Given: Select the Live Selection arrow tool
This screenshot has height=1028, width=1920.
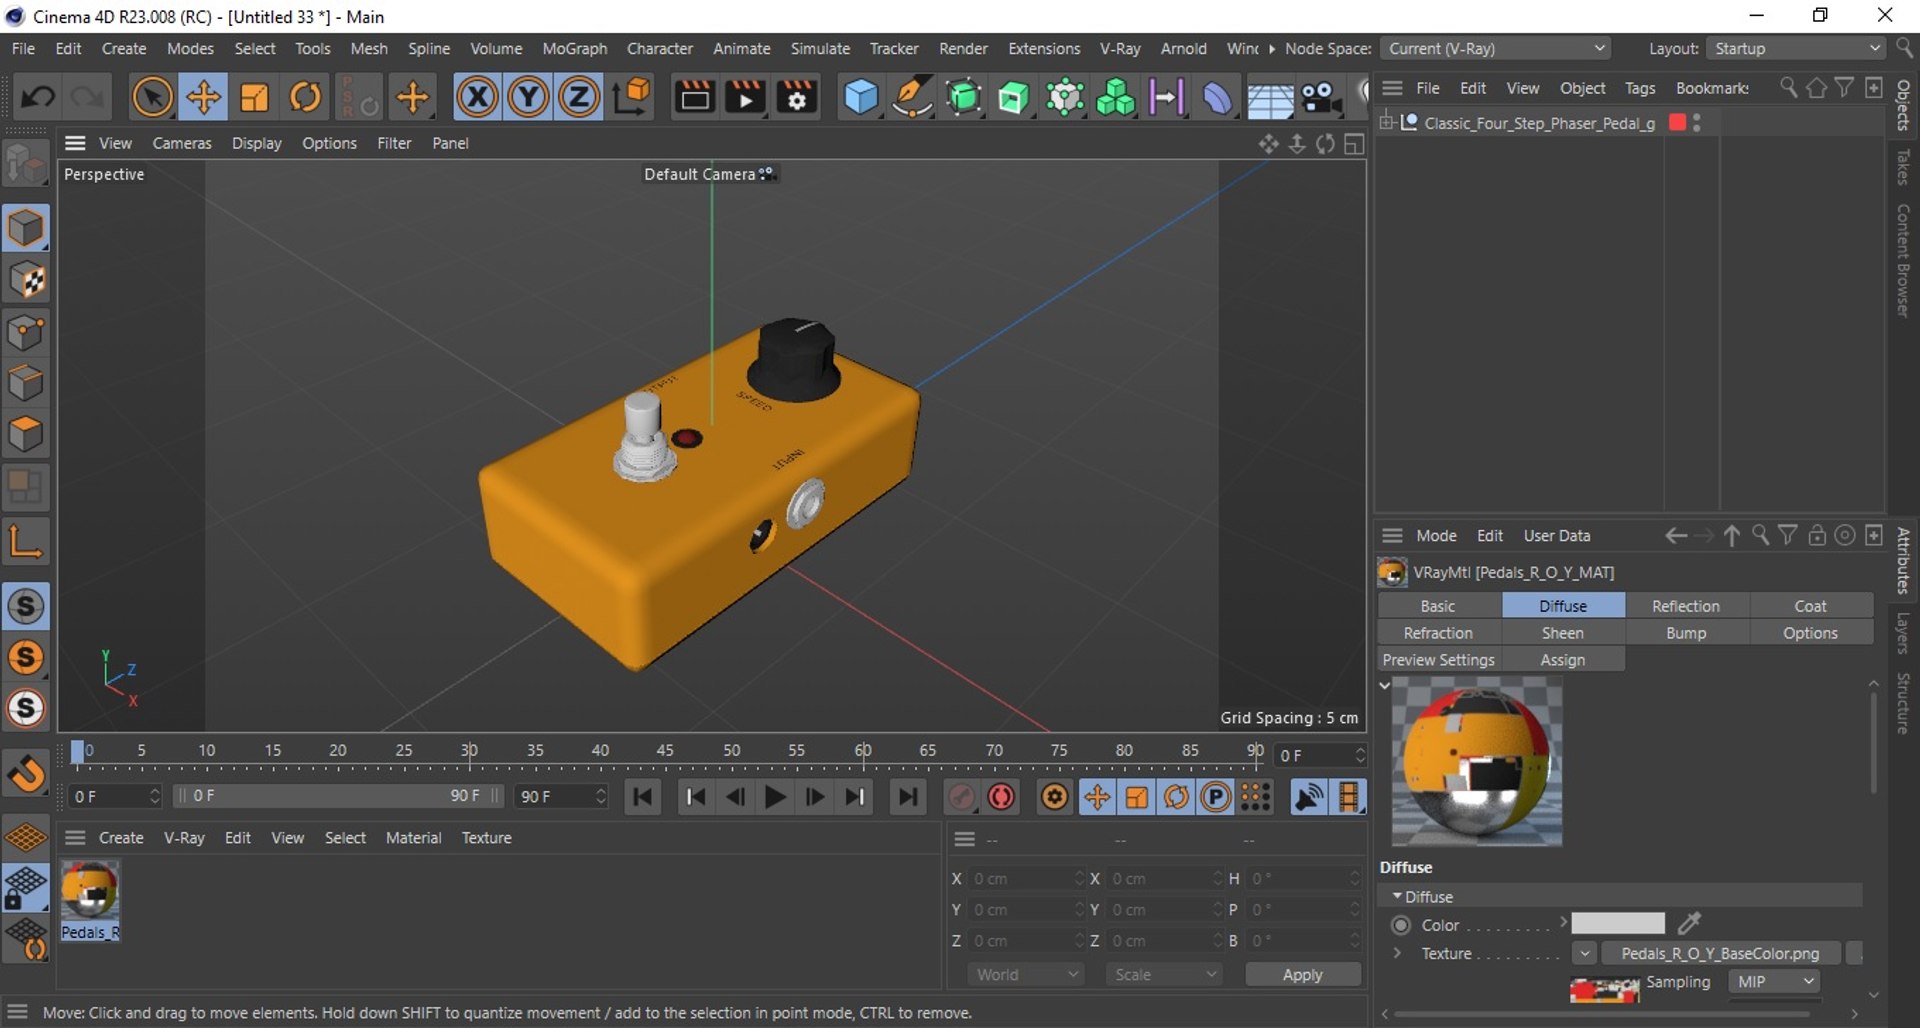Looking at the screenshot, I should point(152,97).
